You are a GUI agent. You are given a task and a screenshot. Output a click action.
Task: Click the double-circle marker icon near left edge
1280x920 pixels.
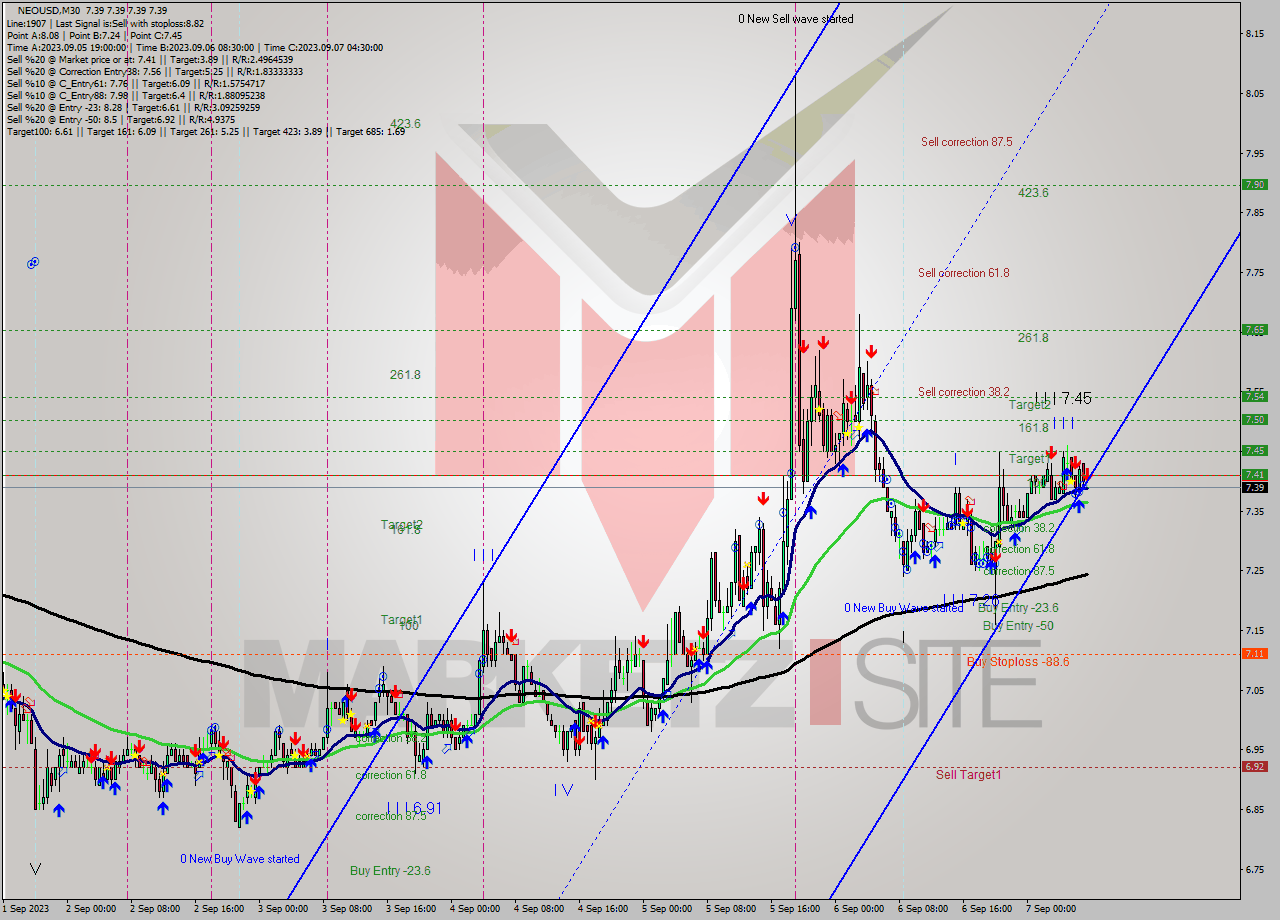33,263
